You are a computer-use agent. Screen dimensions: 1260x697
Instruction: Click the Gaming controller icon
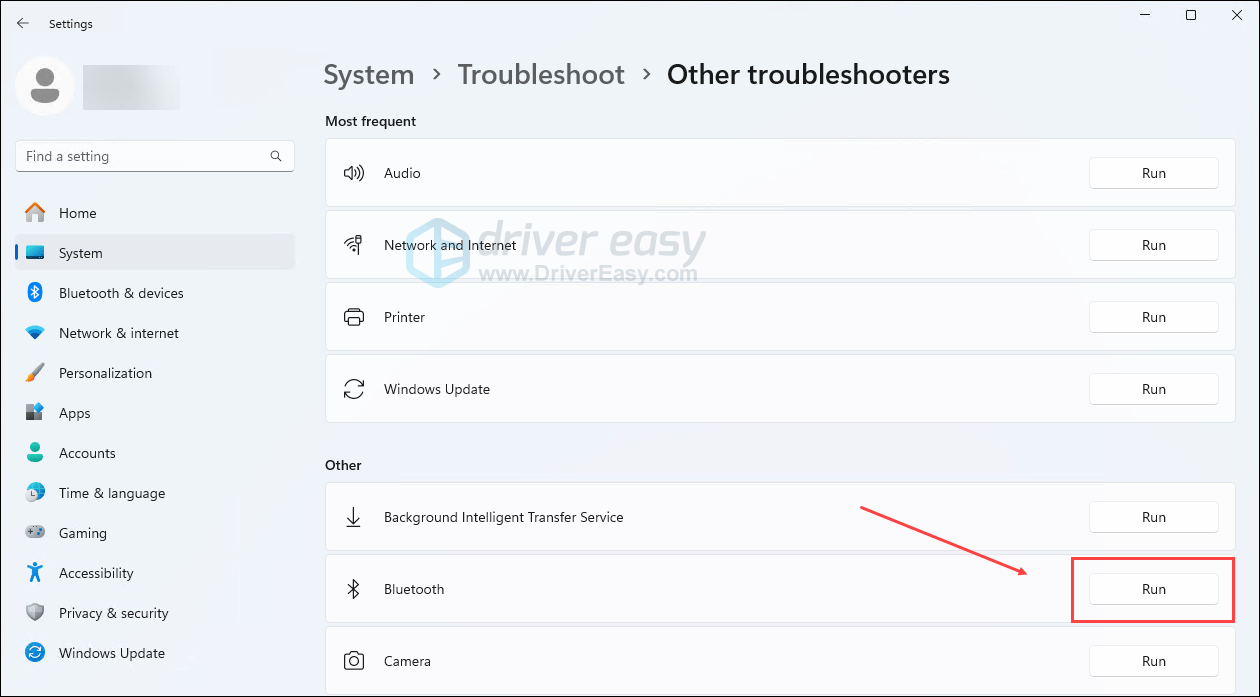click(x=35, y=533)
